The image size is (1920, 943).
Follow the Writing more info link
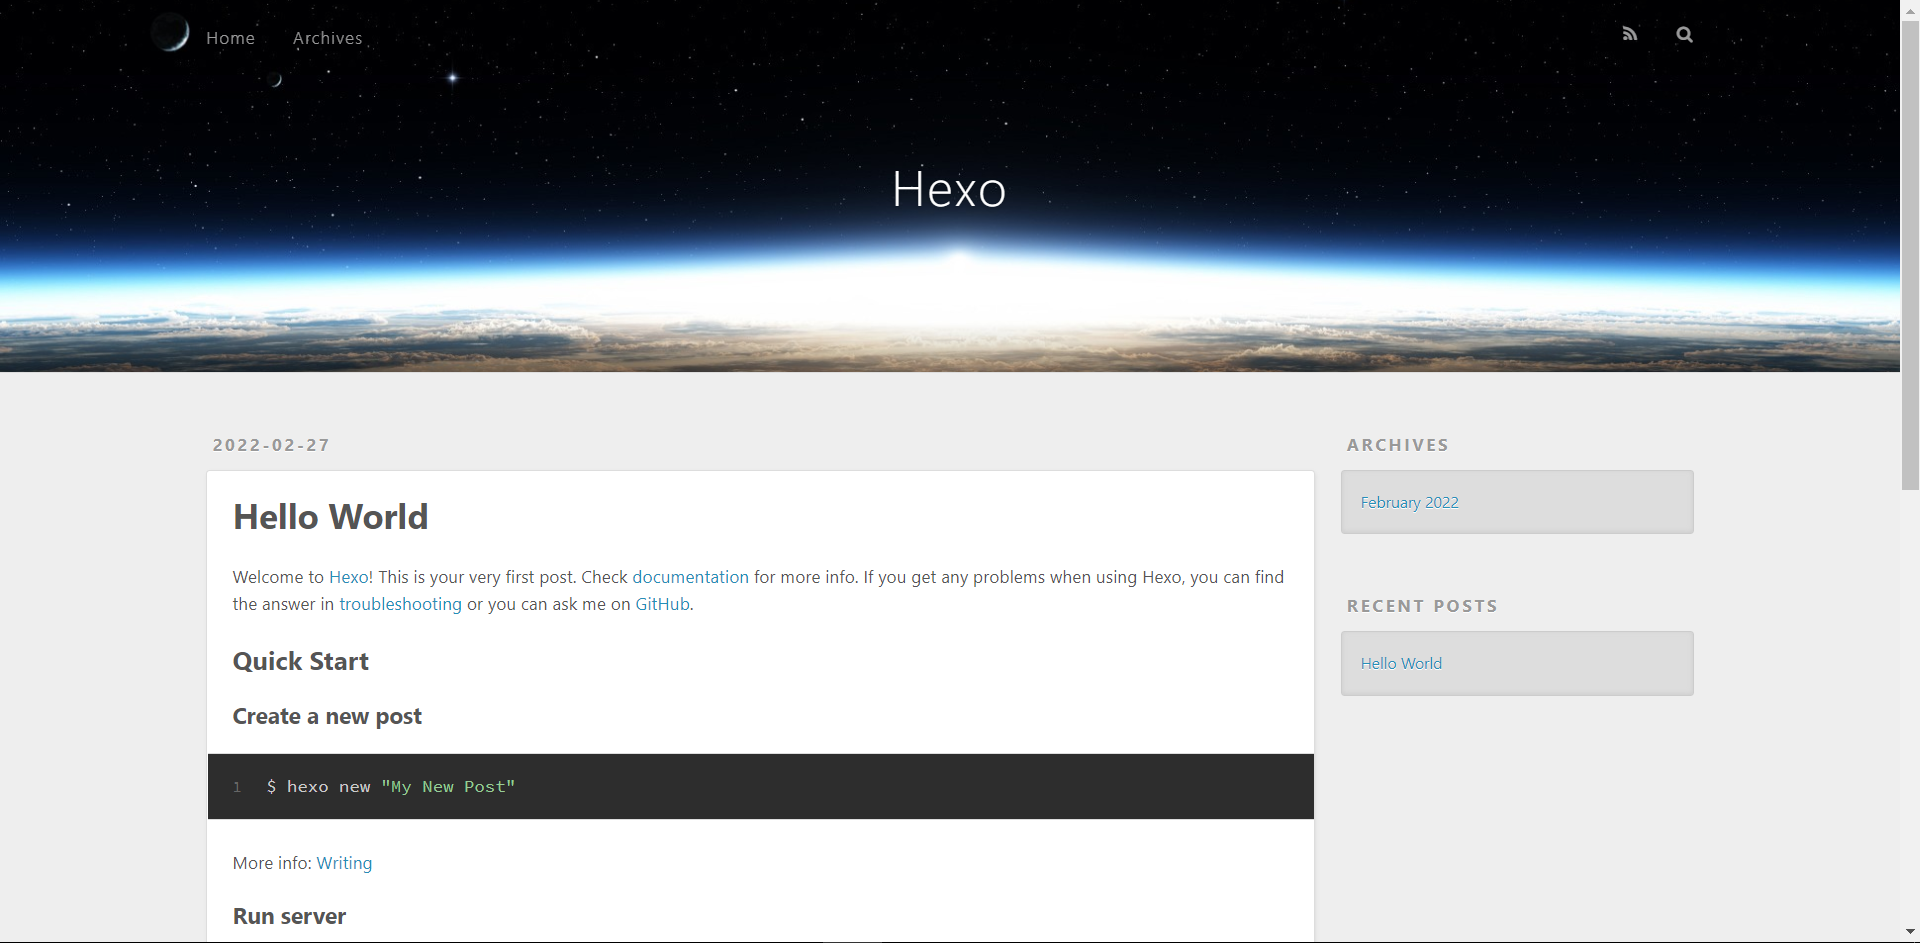pyautogui.click(x=344, y=863)
